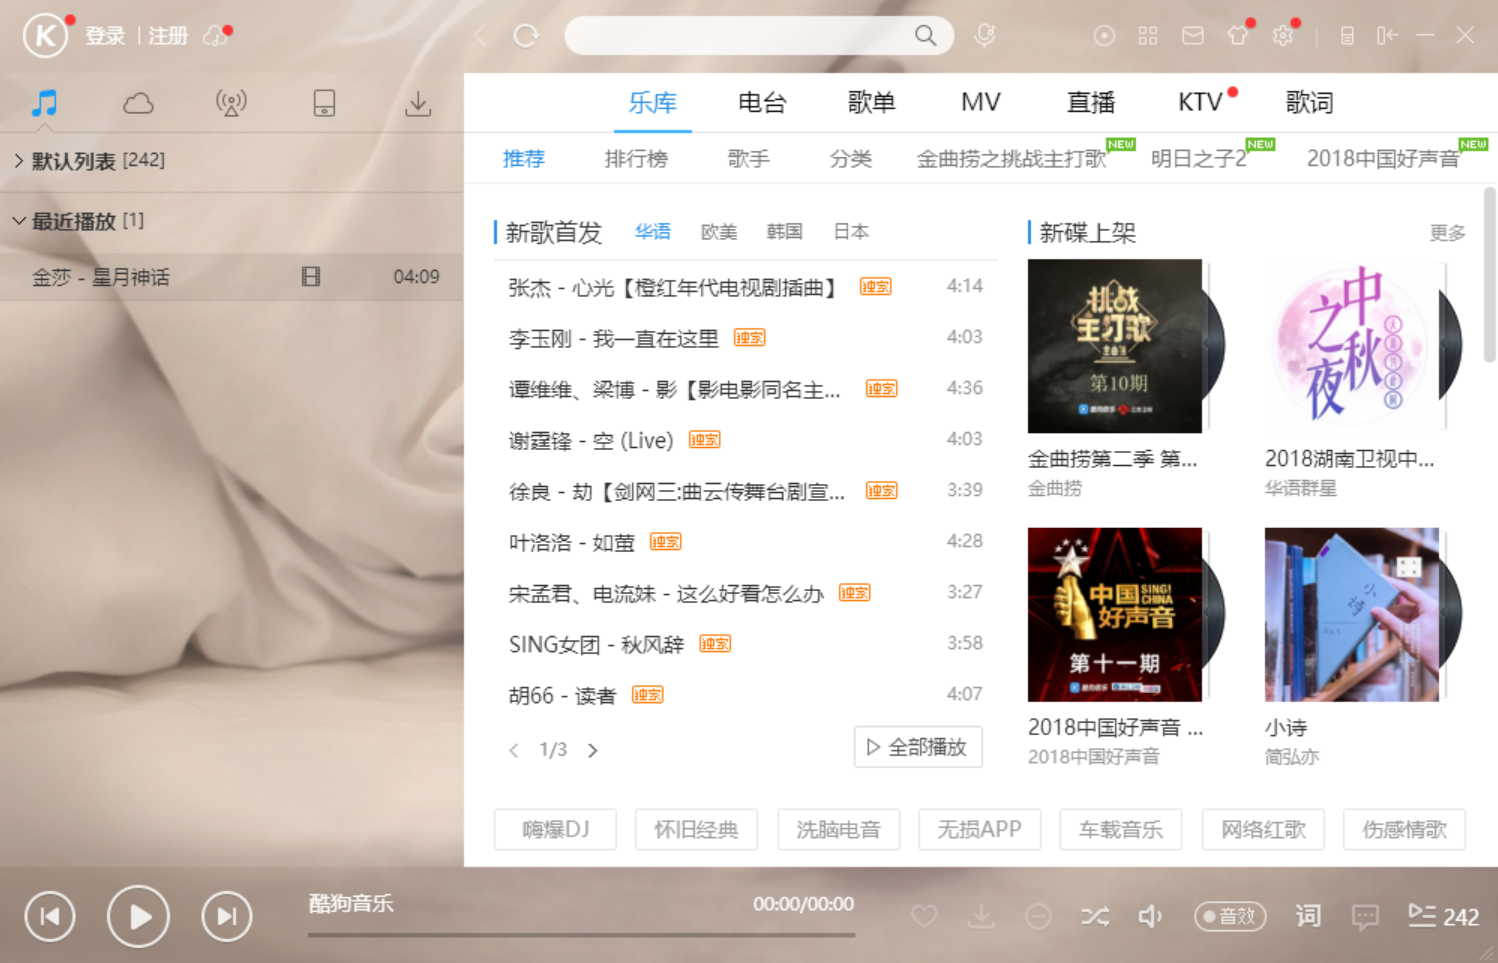Viewport: 1498px width, 963px height.
Task: Click the MV film icon for 星月神话
Action: (311, 277)
